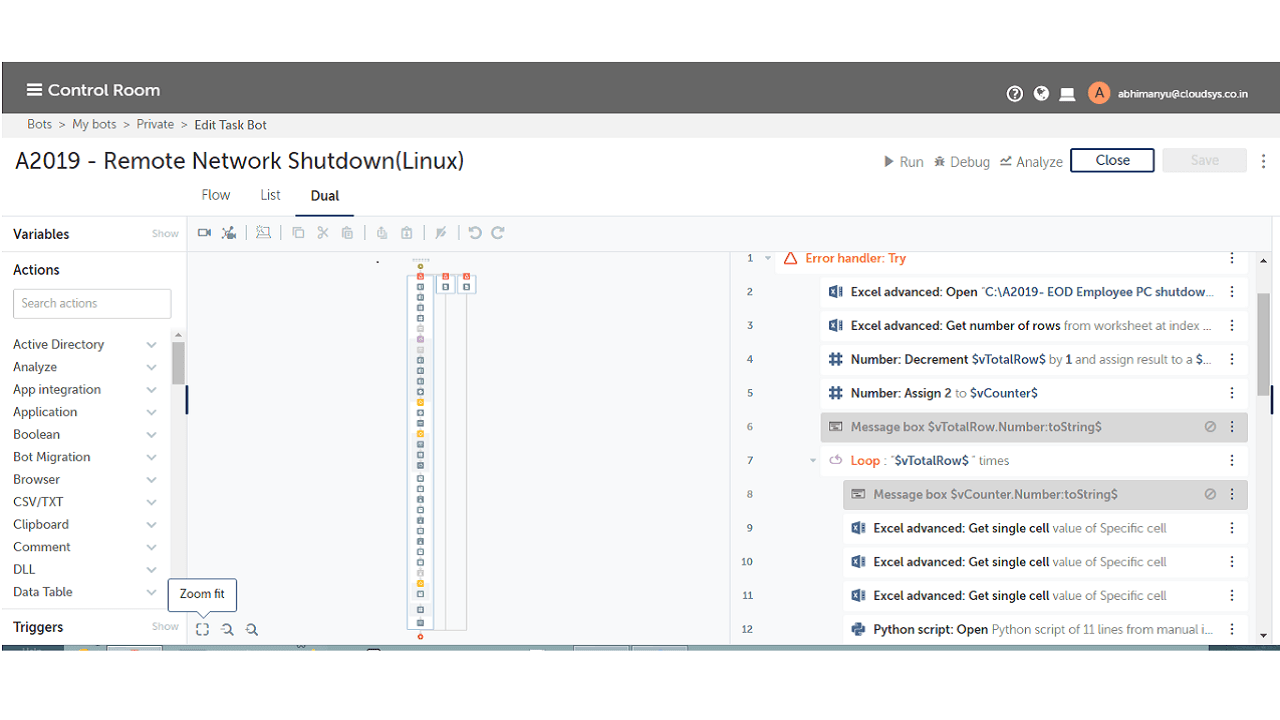The height and width of the screenshot is (720, 1280).
Task: Collapse the Loop step on line 7
Action: (x=813, y=461)
